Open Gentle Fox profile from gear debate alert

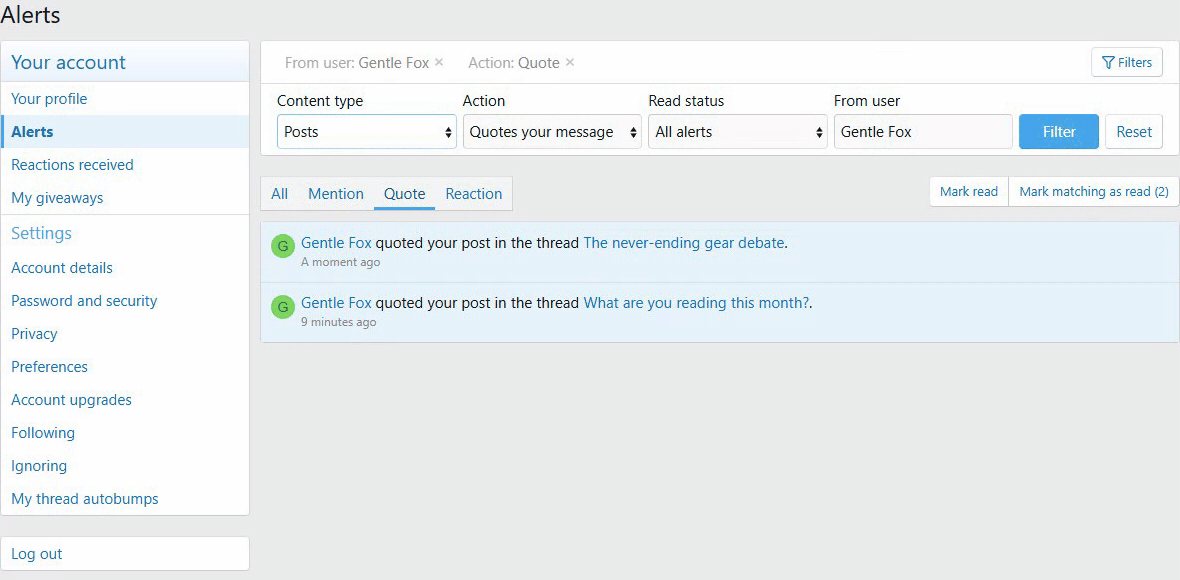pyautogui.click(x=336, y=242)
